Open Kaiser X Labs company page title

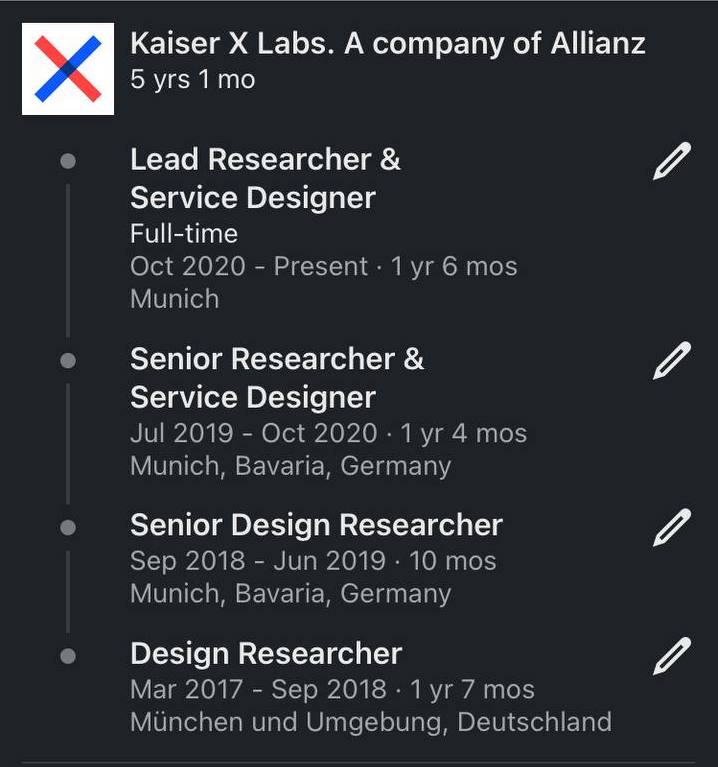click(x=387, y=44)
